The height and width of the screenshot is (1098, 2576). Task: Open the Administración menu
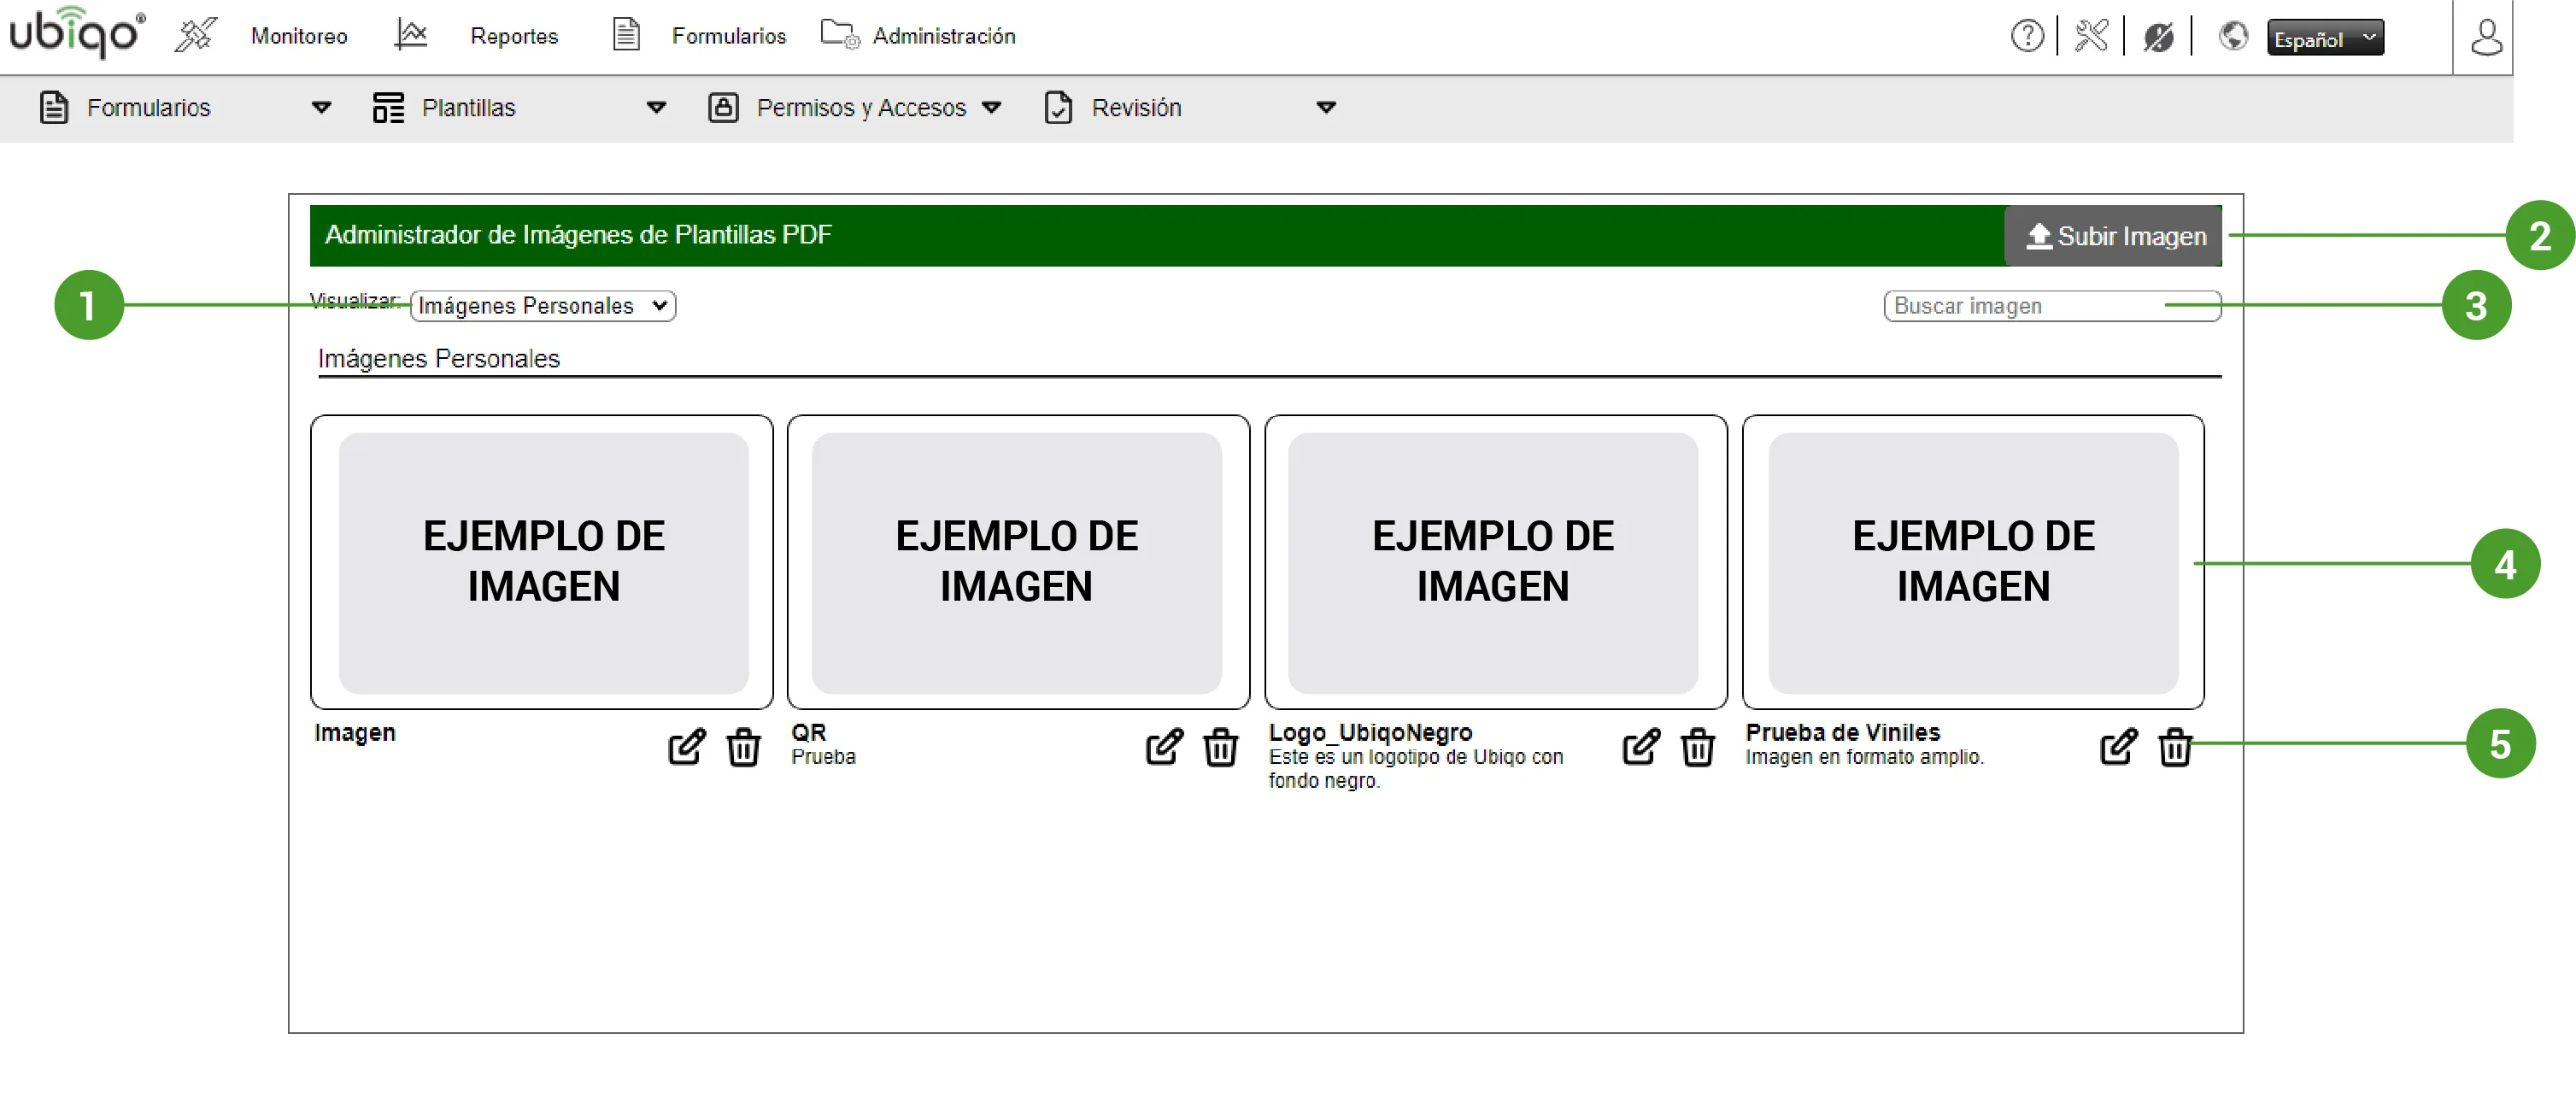944,36
